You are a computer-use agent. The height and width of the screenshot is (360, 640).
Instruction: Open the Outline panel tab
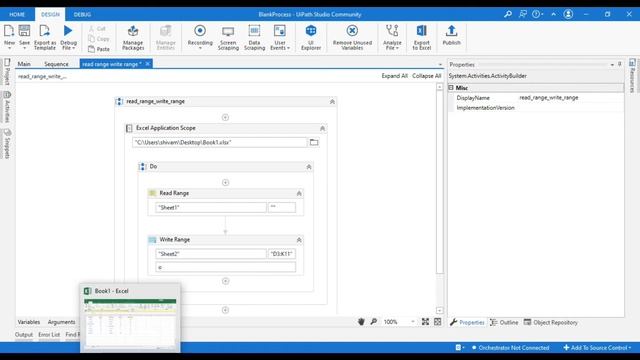pyautogui.click(x=504, y=322)
